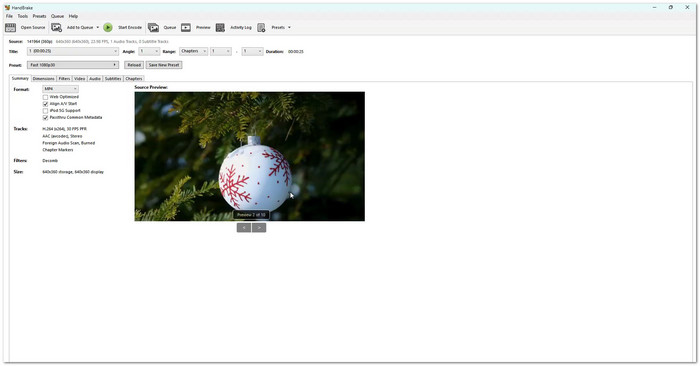The width and height of the screenshot is (700, 366).
Task: Click the source preview ornament image
Action: 250,156
